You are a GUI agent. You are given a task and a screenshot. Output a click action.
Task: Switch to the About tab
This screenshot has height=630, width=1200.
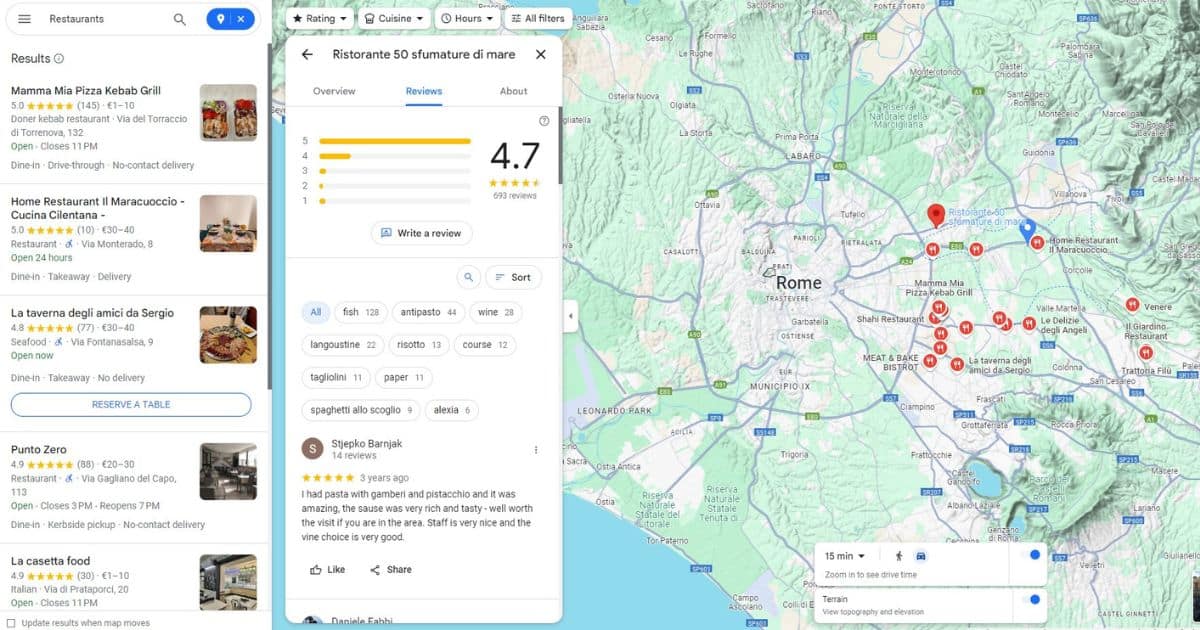pos(514,91)
